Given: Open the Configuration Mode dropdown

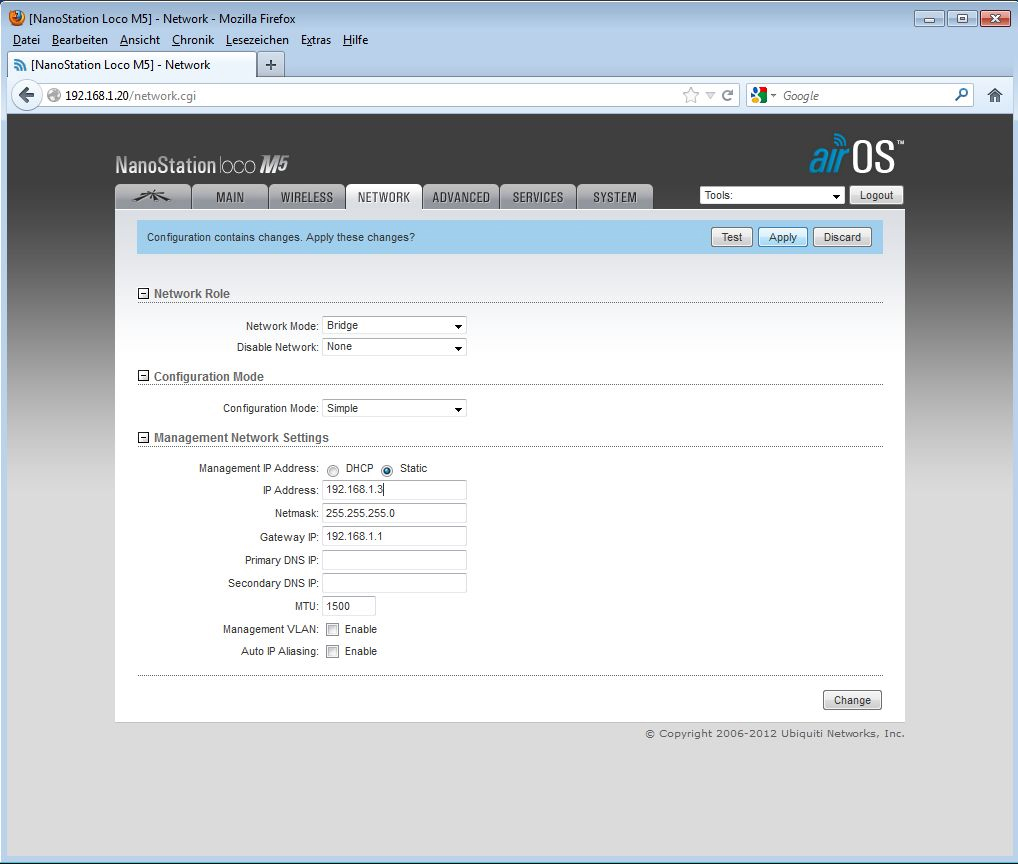Looking at the screenshot, I should pyautogui.click(x=394, y=408).
